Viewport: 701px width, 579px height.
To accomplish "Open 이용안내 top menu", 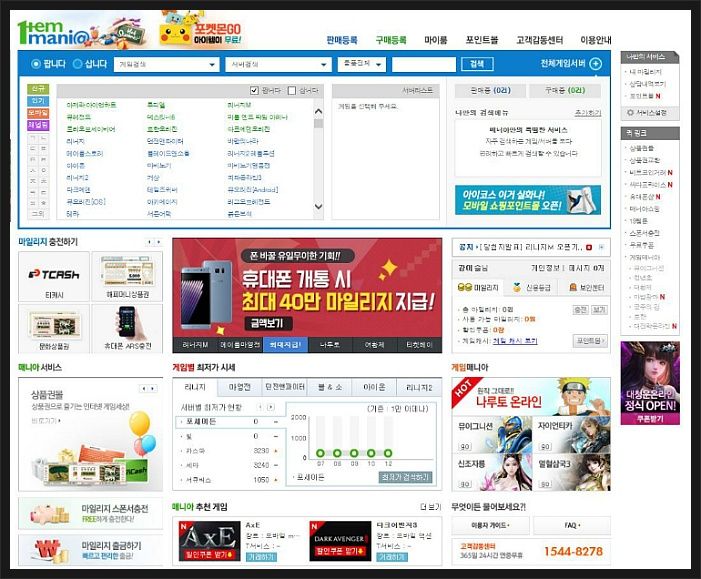I will coord(596,40).
